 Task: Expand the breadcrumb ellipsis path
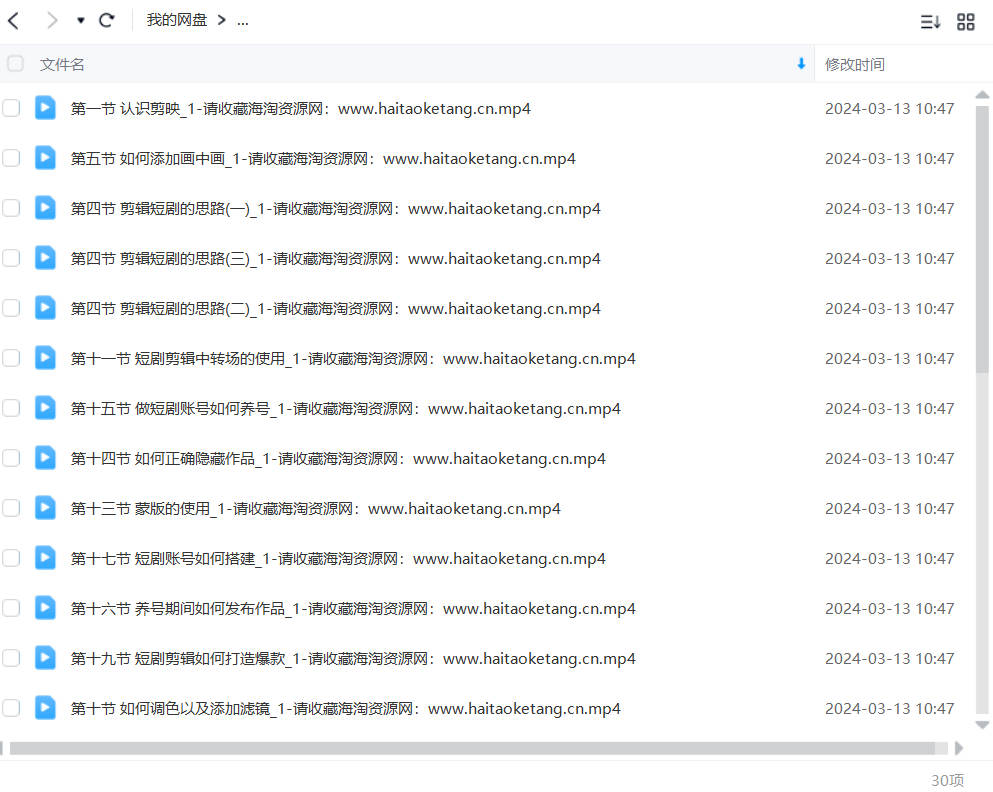tap(243, 22)
